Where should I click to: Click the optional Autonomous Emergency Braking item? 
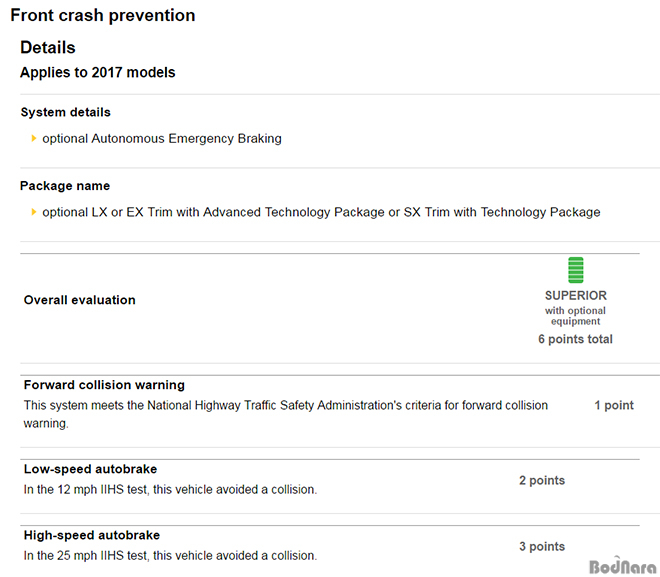[162, 138]
